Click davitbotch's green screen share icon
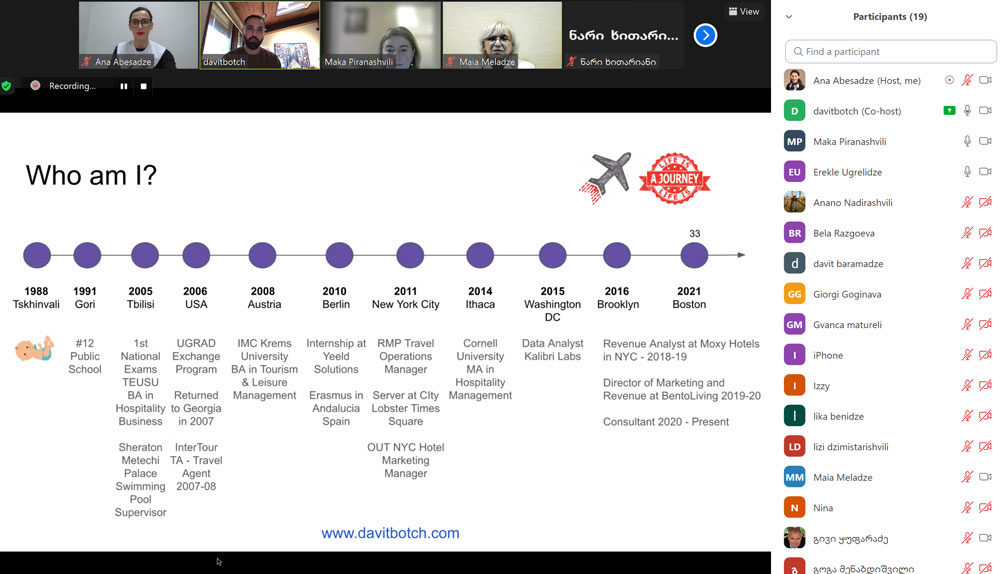 pyautogui.click(x=949, y=111)
